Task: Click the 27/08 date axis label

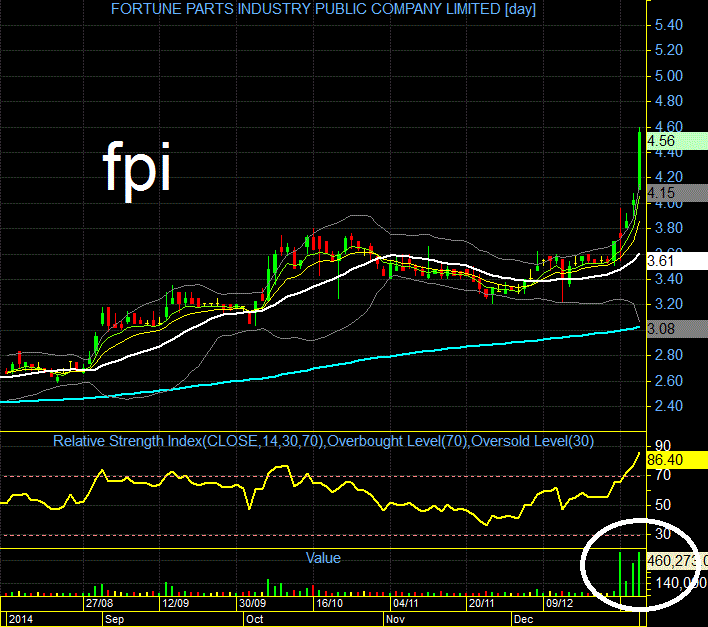Action: (x=99, y=603)
